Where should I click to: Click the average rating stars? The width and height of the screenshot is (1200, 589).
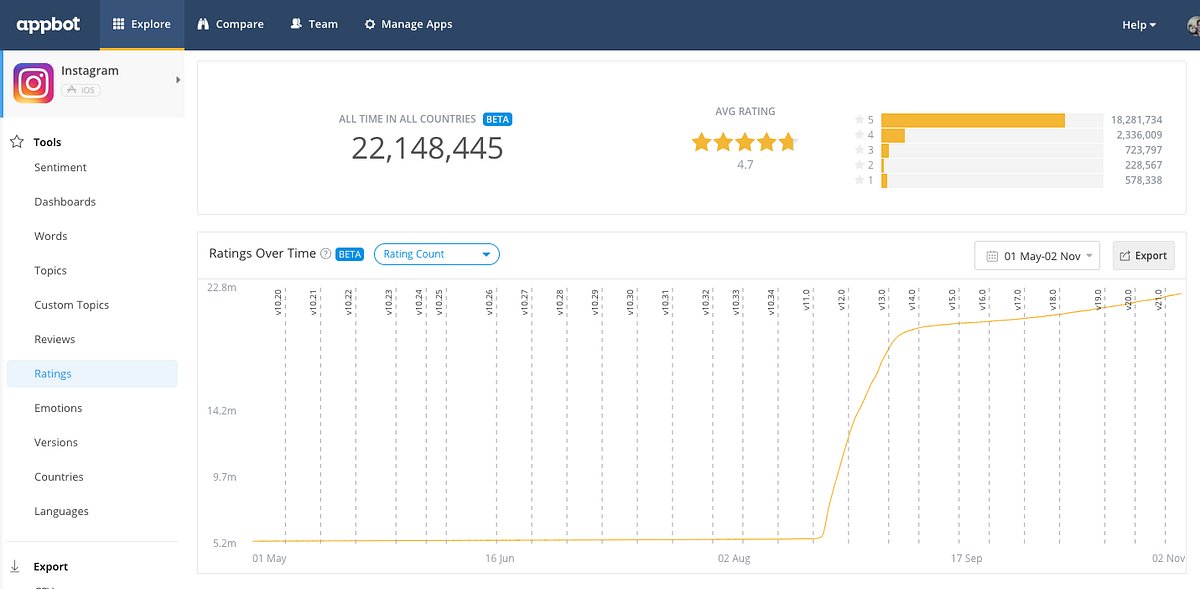pyautogui.click(x=744, y=142)
